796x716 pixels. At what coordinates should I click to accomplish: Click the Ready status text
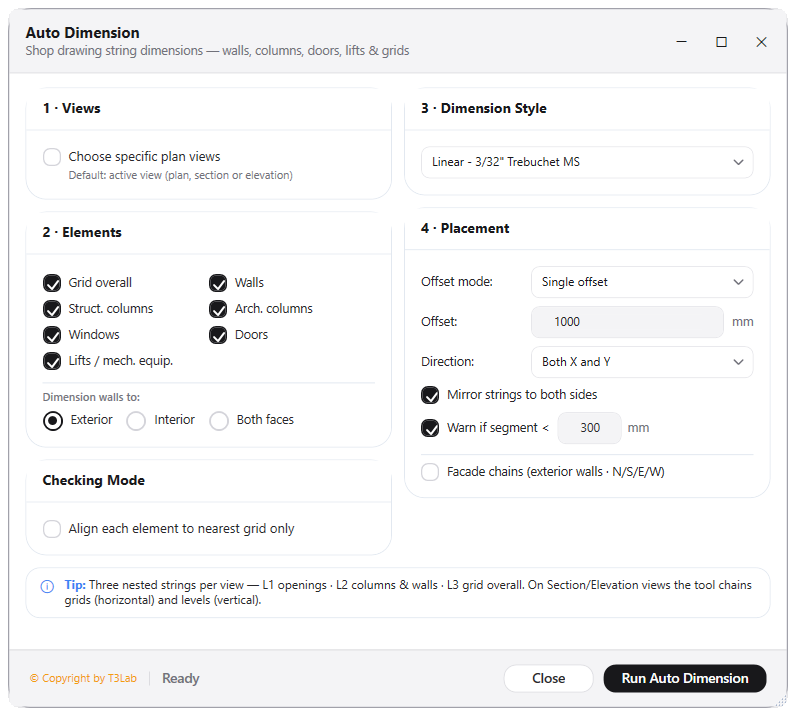coord(181,678)
